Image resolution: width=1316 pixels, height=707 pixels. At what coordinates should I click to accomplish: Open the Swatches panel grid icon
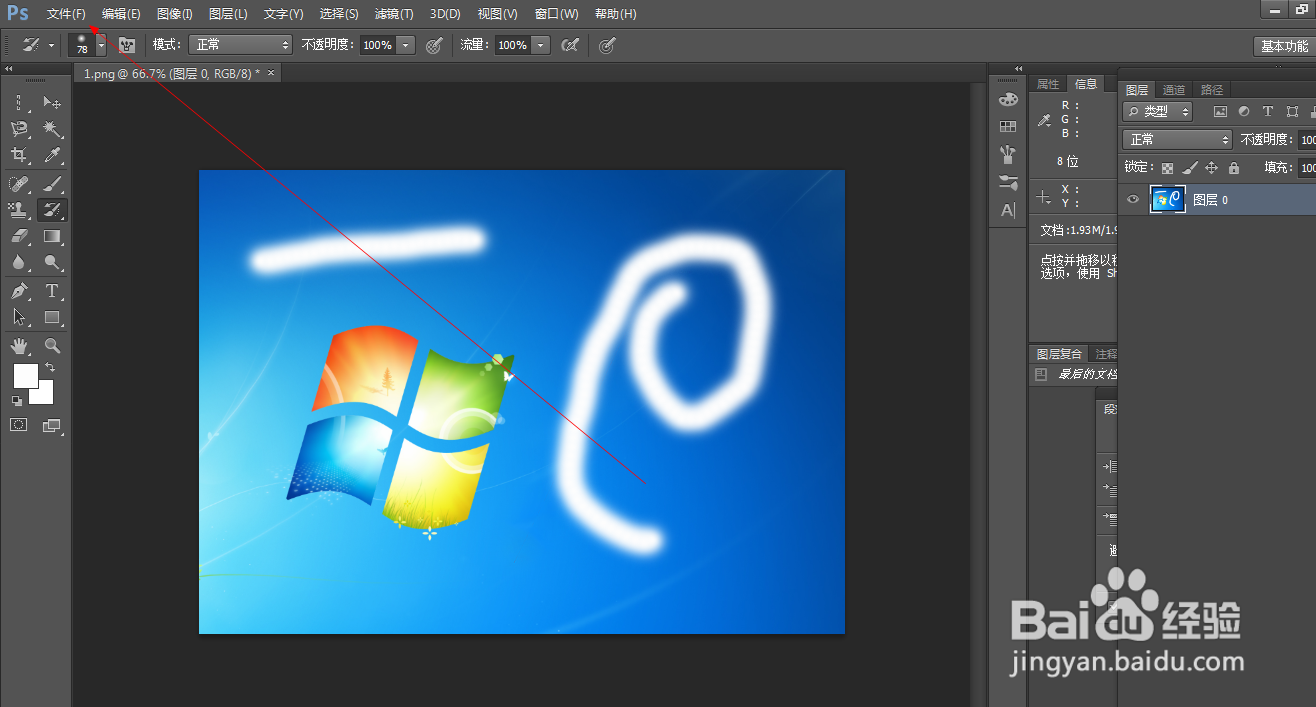point(1008,126)
